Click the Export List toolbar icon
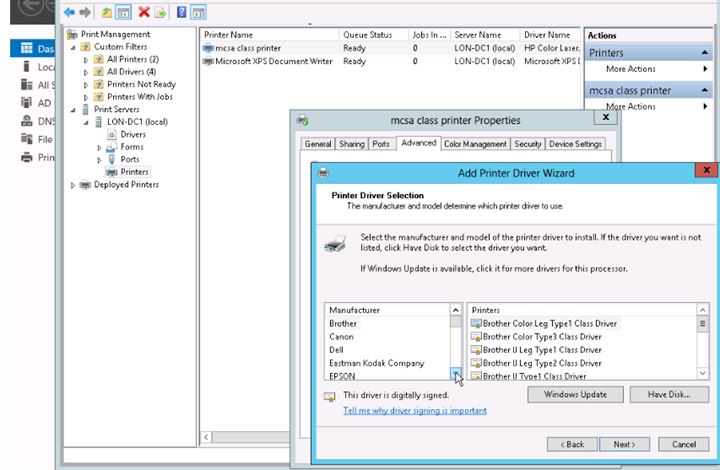The height and width of the screenshot is (470, 720). (x=160, y=12)
